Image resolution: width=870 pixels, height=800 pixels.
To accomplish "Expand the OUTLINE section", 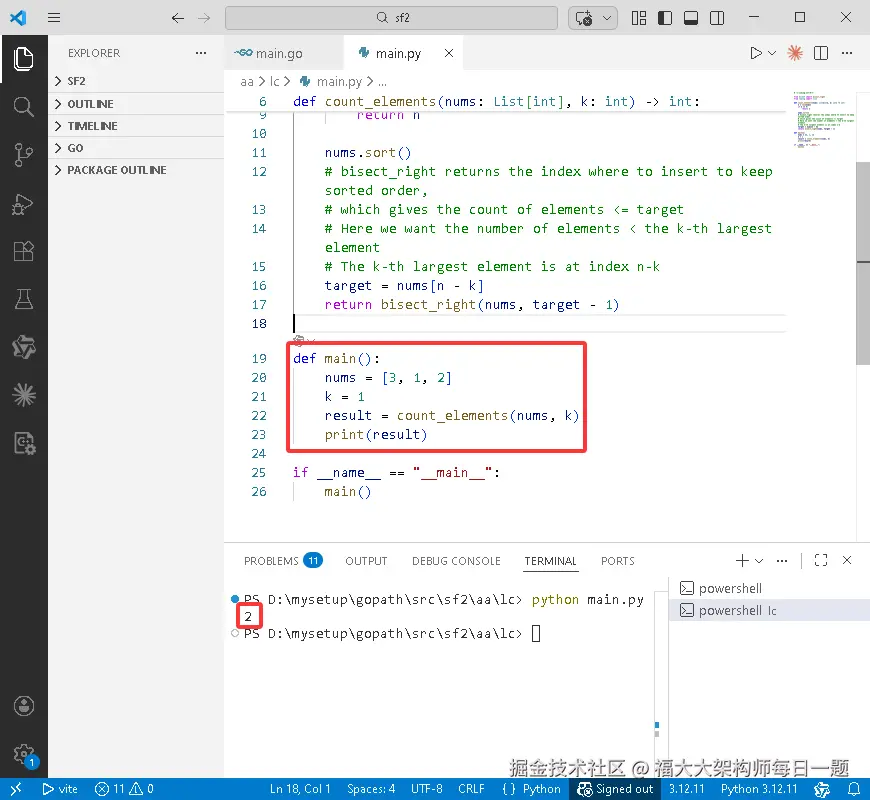I will tap(136, 104).
